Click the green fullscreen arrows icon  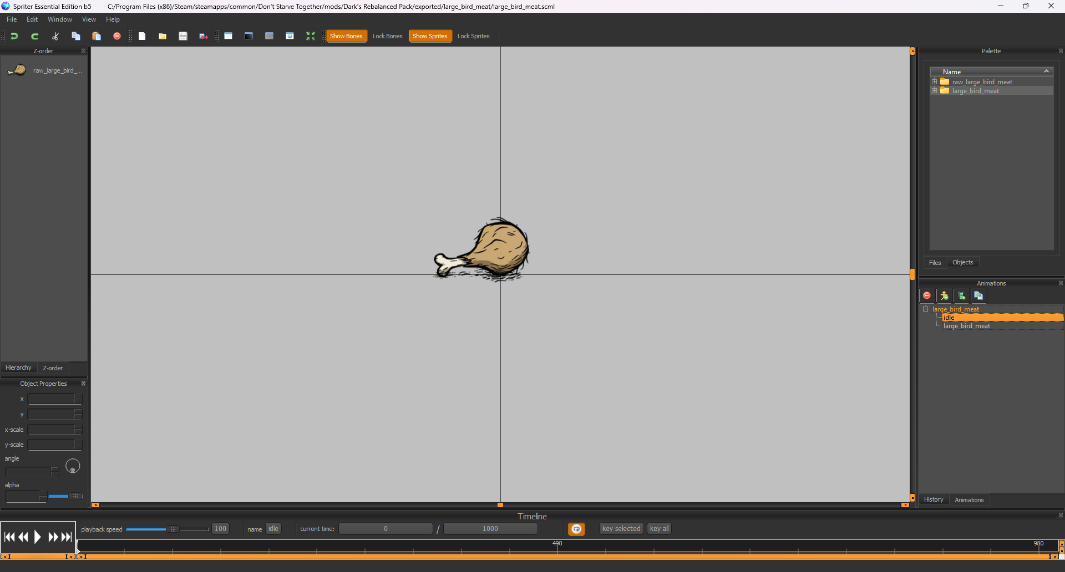(x=310, y=36)
